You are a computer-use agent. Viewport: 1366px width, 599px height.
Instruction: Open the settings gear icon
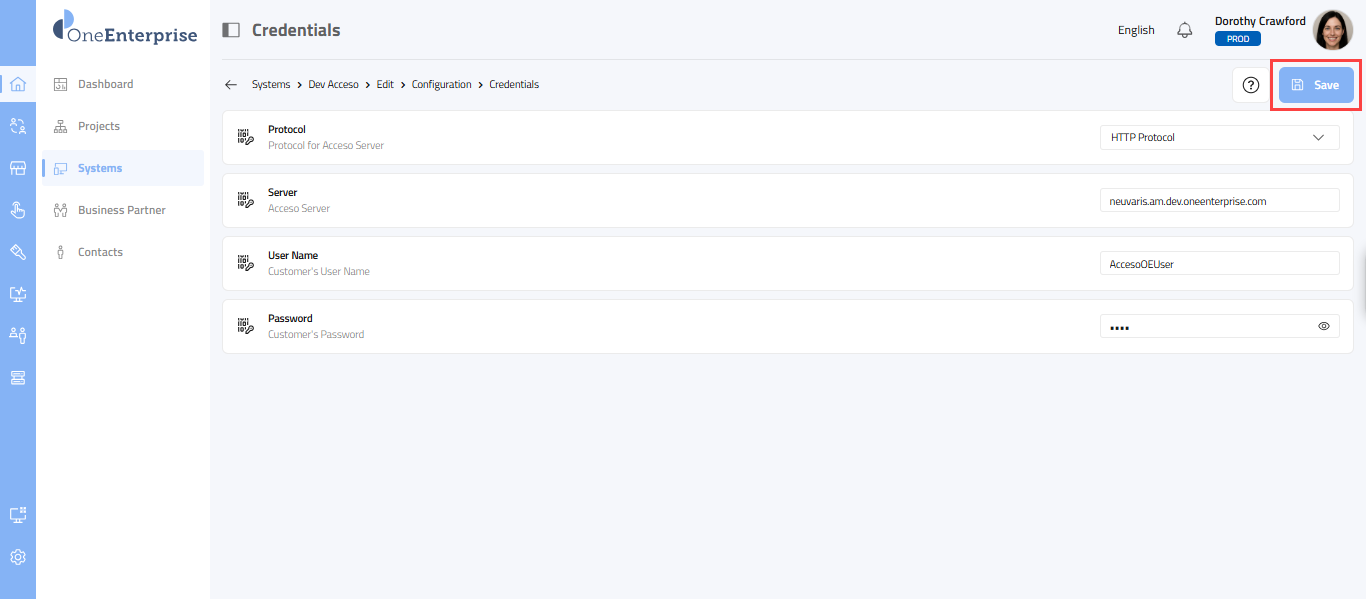tap(17, 557)
